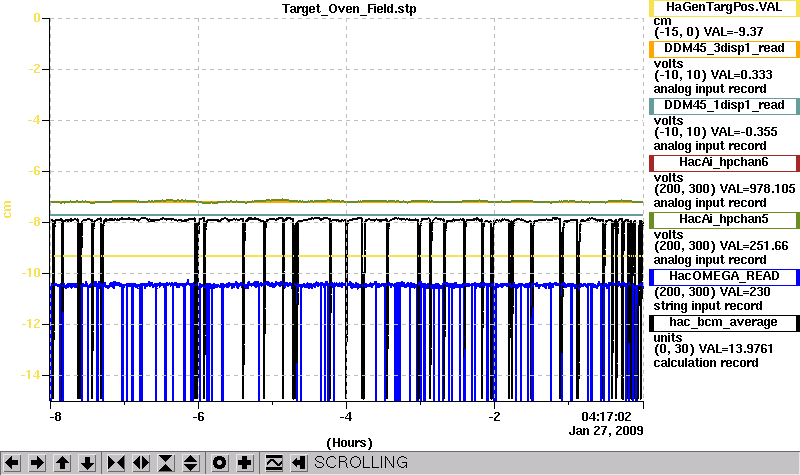Select the hac_bcm_average curve legend

pyautogui.click(x=724, y=323)
